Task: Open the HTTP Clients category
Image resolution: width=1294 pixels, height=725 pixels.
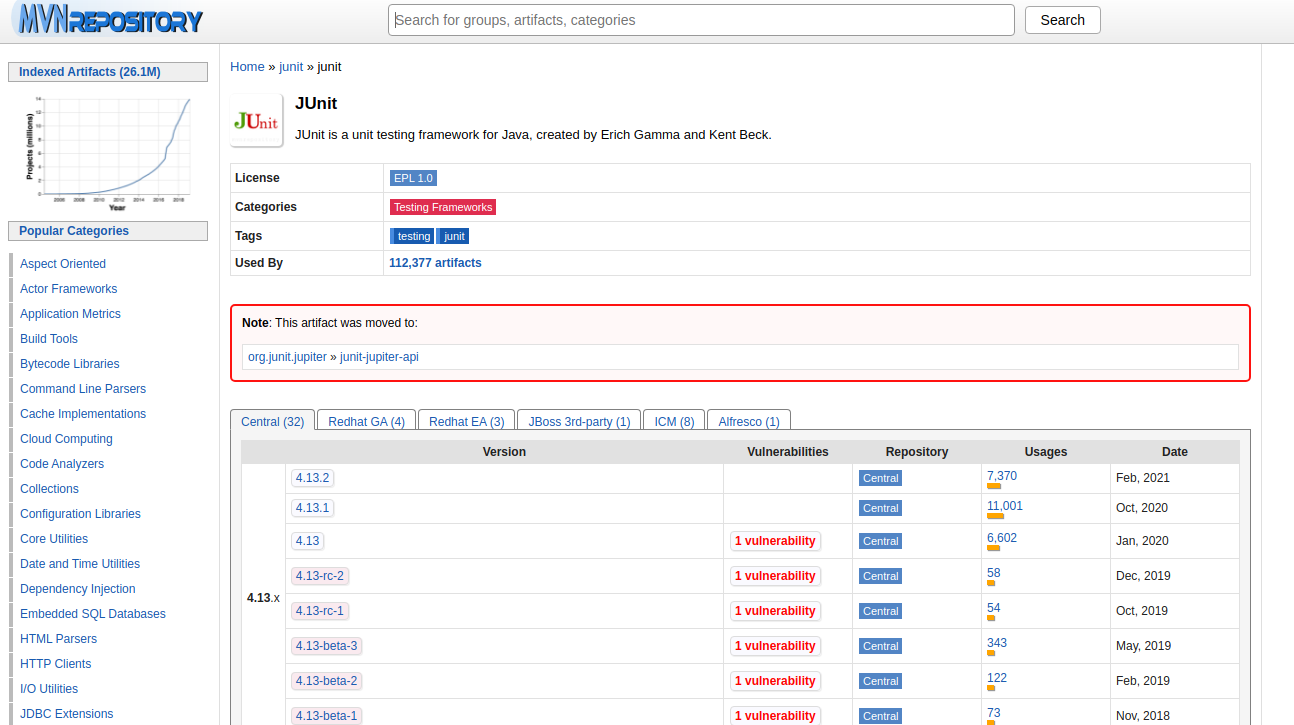Action: pos(55,664)
